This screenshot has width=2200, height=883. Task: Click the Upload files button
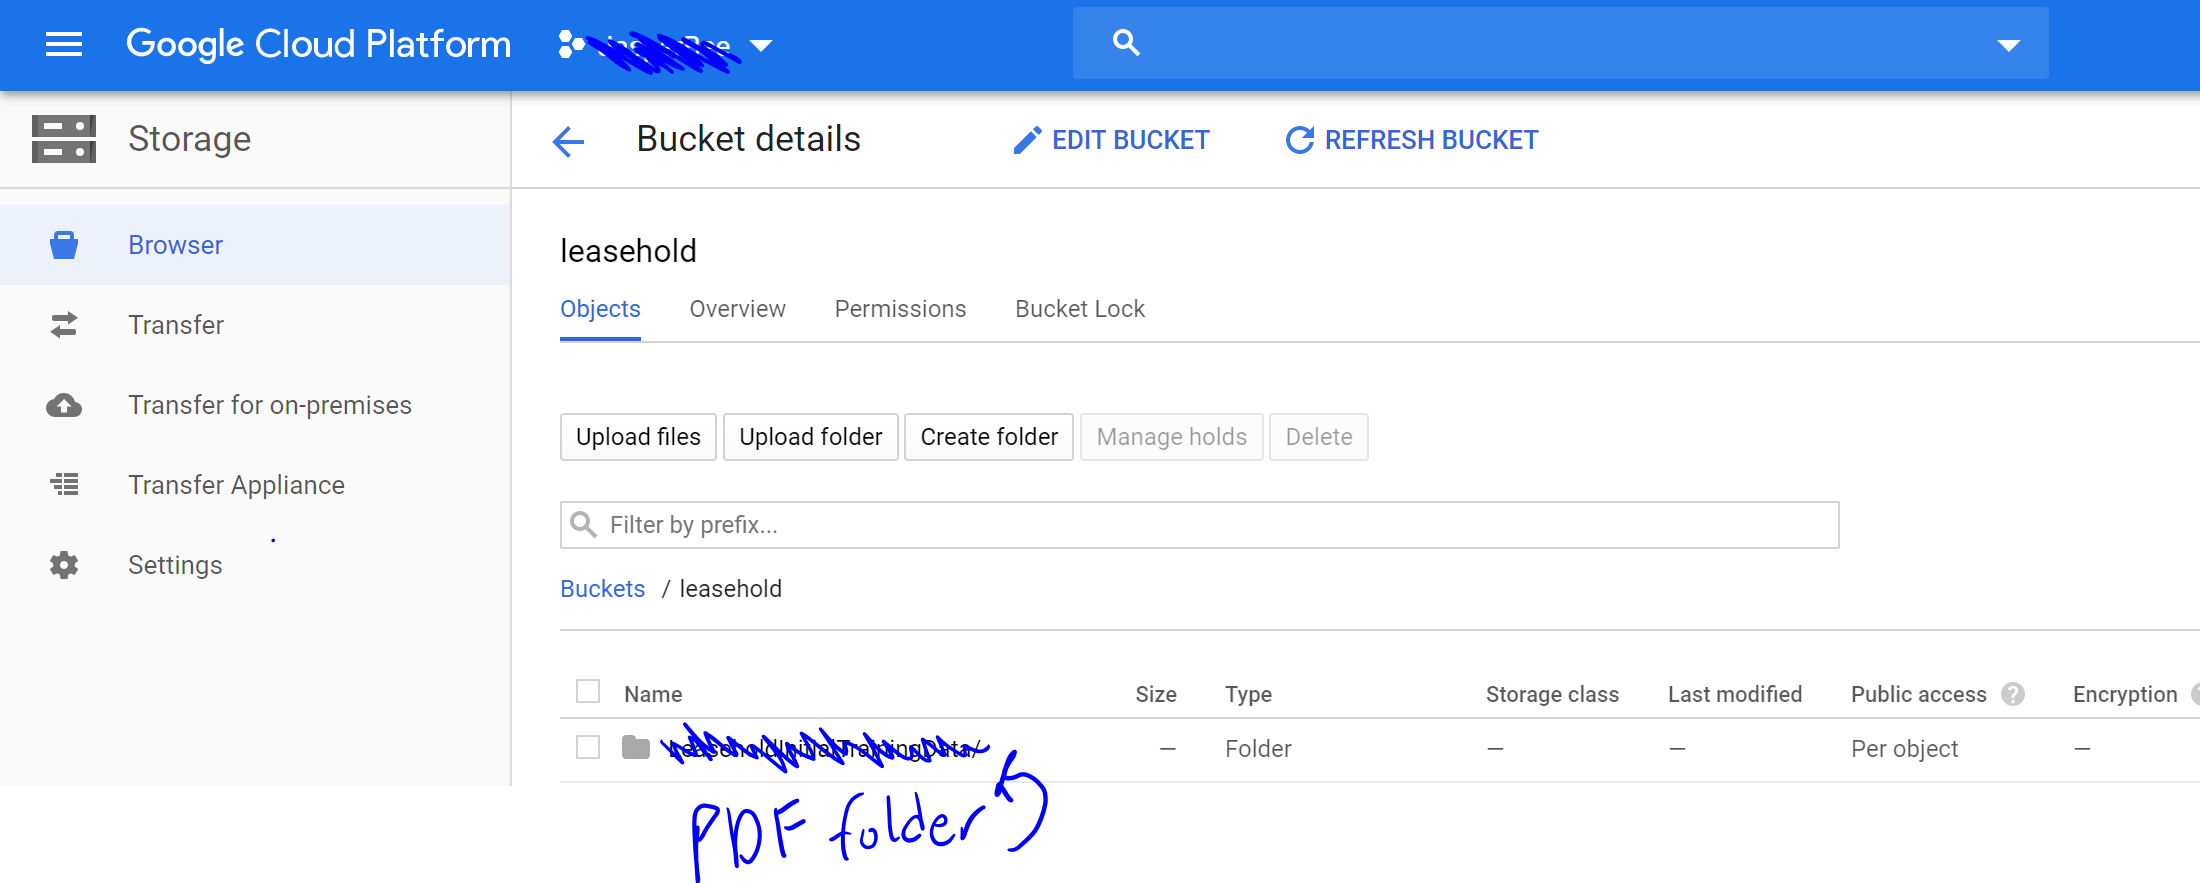(638, 437)
